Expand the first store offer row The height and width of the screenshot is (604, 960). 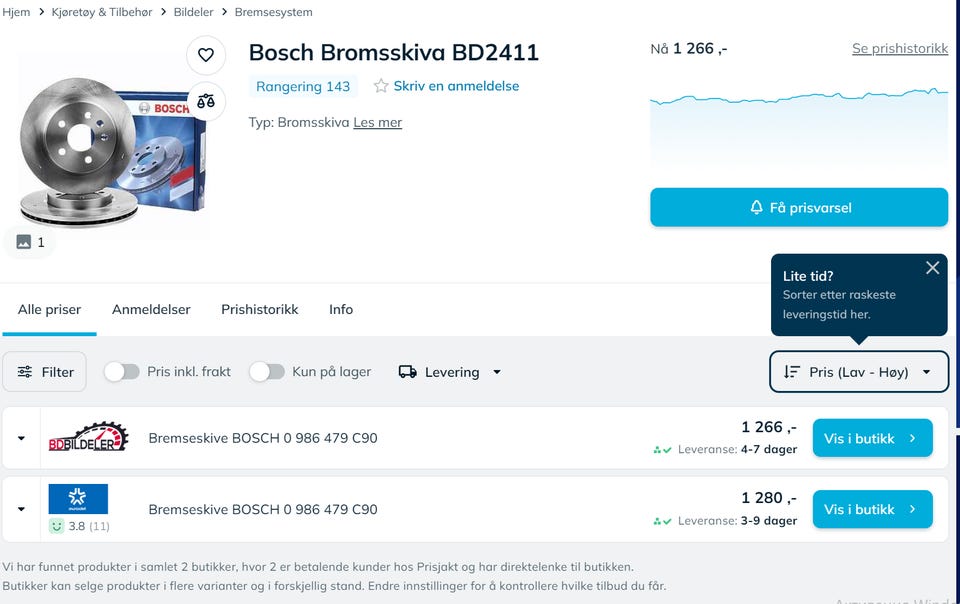point(21,439)
